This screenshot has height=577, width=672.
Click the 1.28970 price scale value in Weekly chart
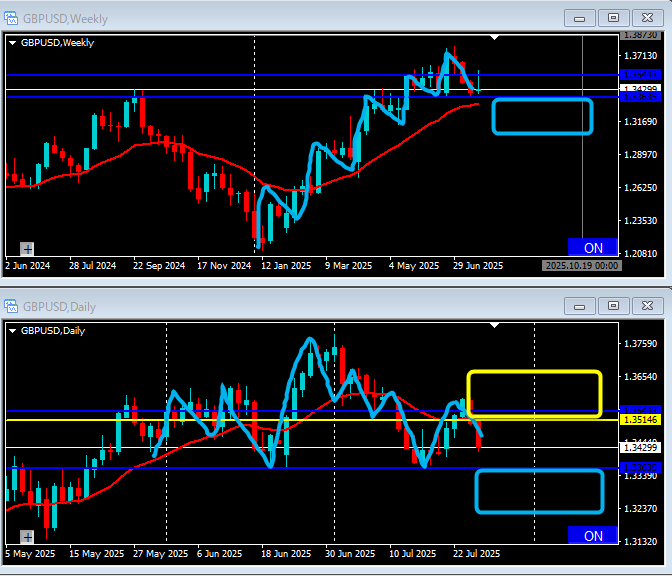pos(640,155)
